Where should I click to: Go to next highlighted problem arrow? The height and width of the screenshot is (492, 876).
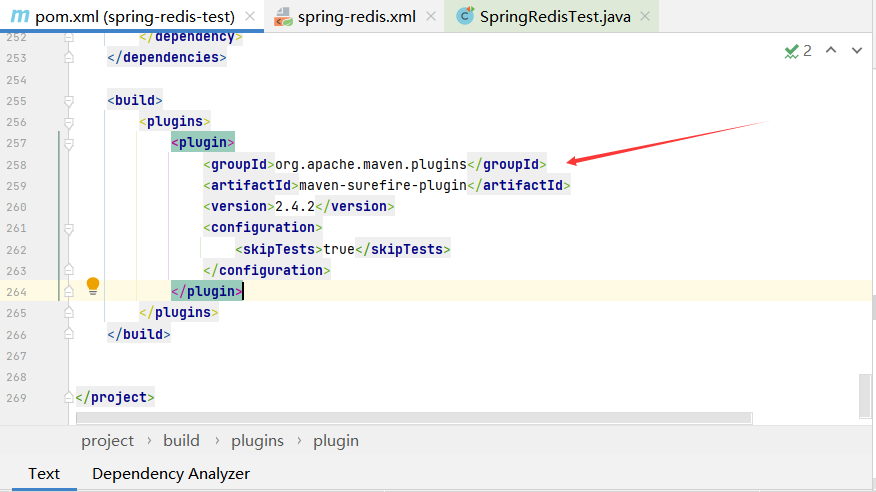click(x=856, y=50)
